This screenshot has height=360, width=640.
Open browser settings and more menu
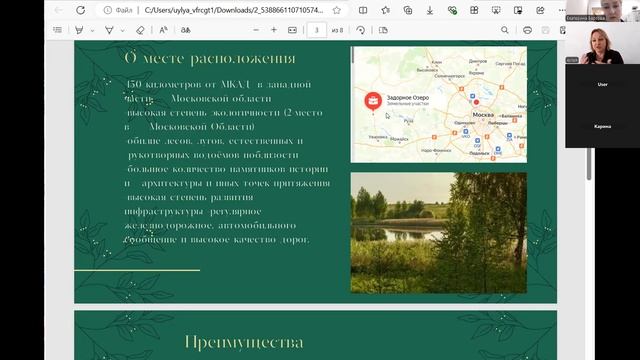click(562, 10)
